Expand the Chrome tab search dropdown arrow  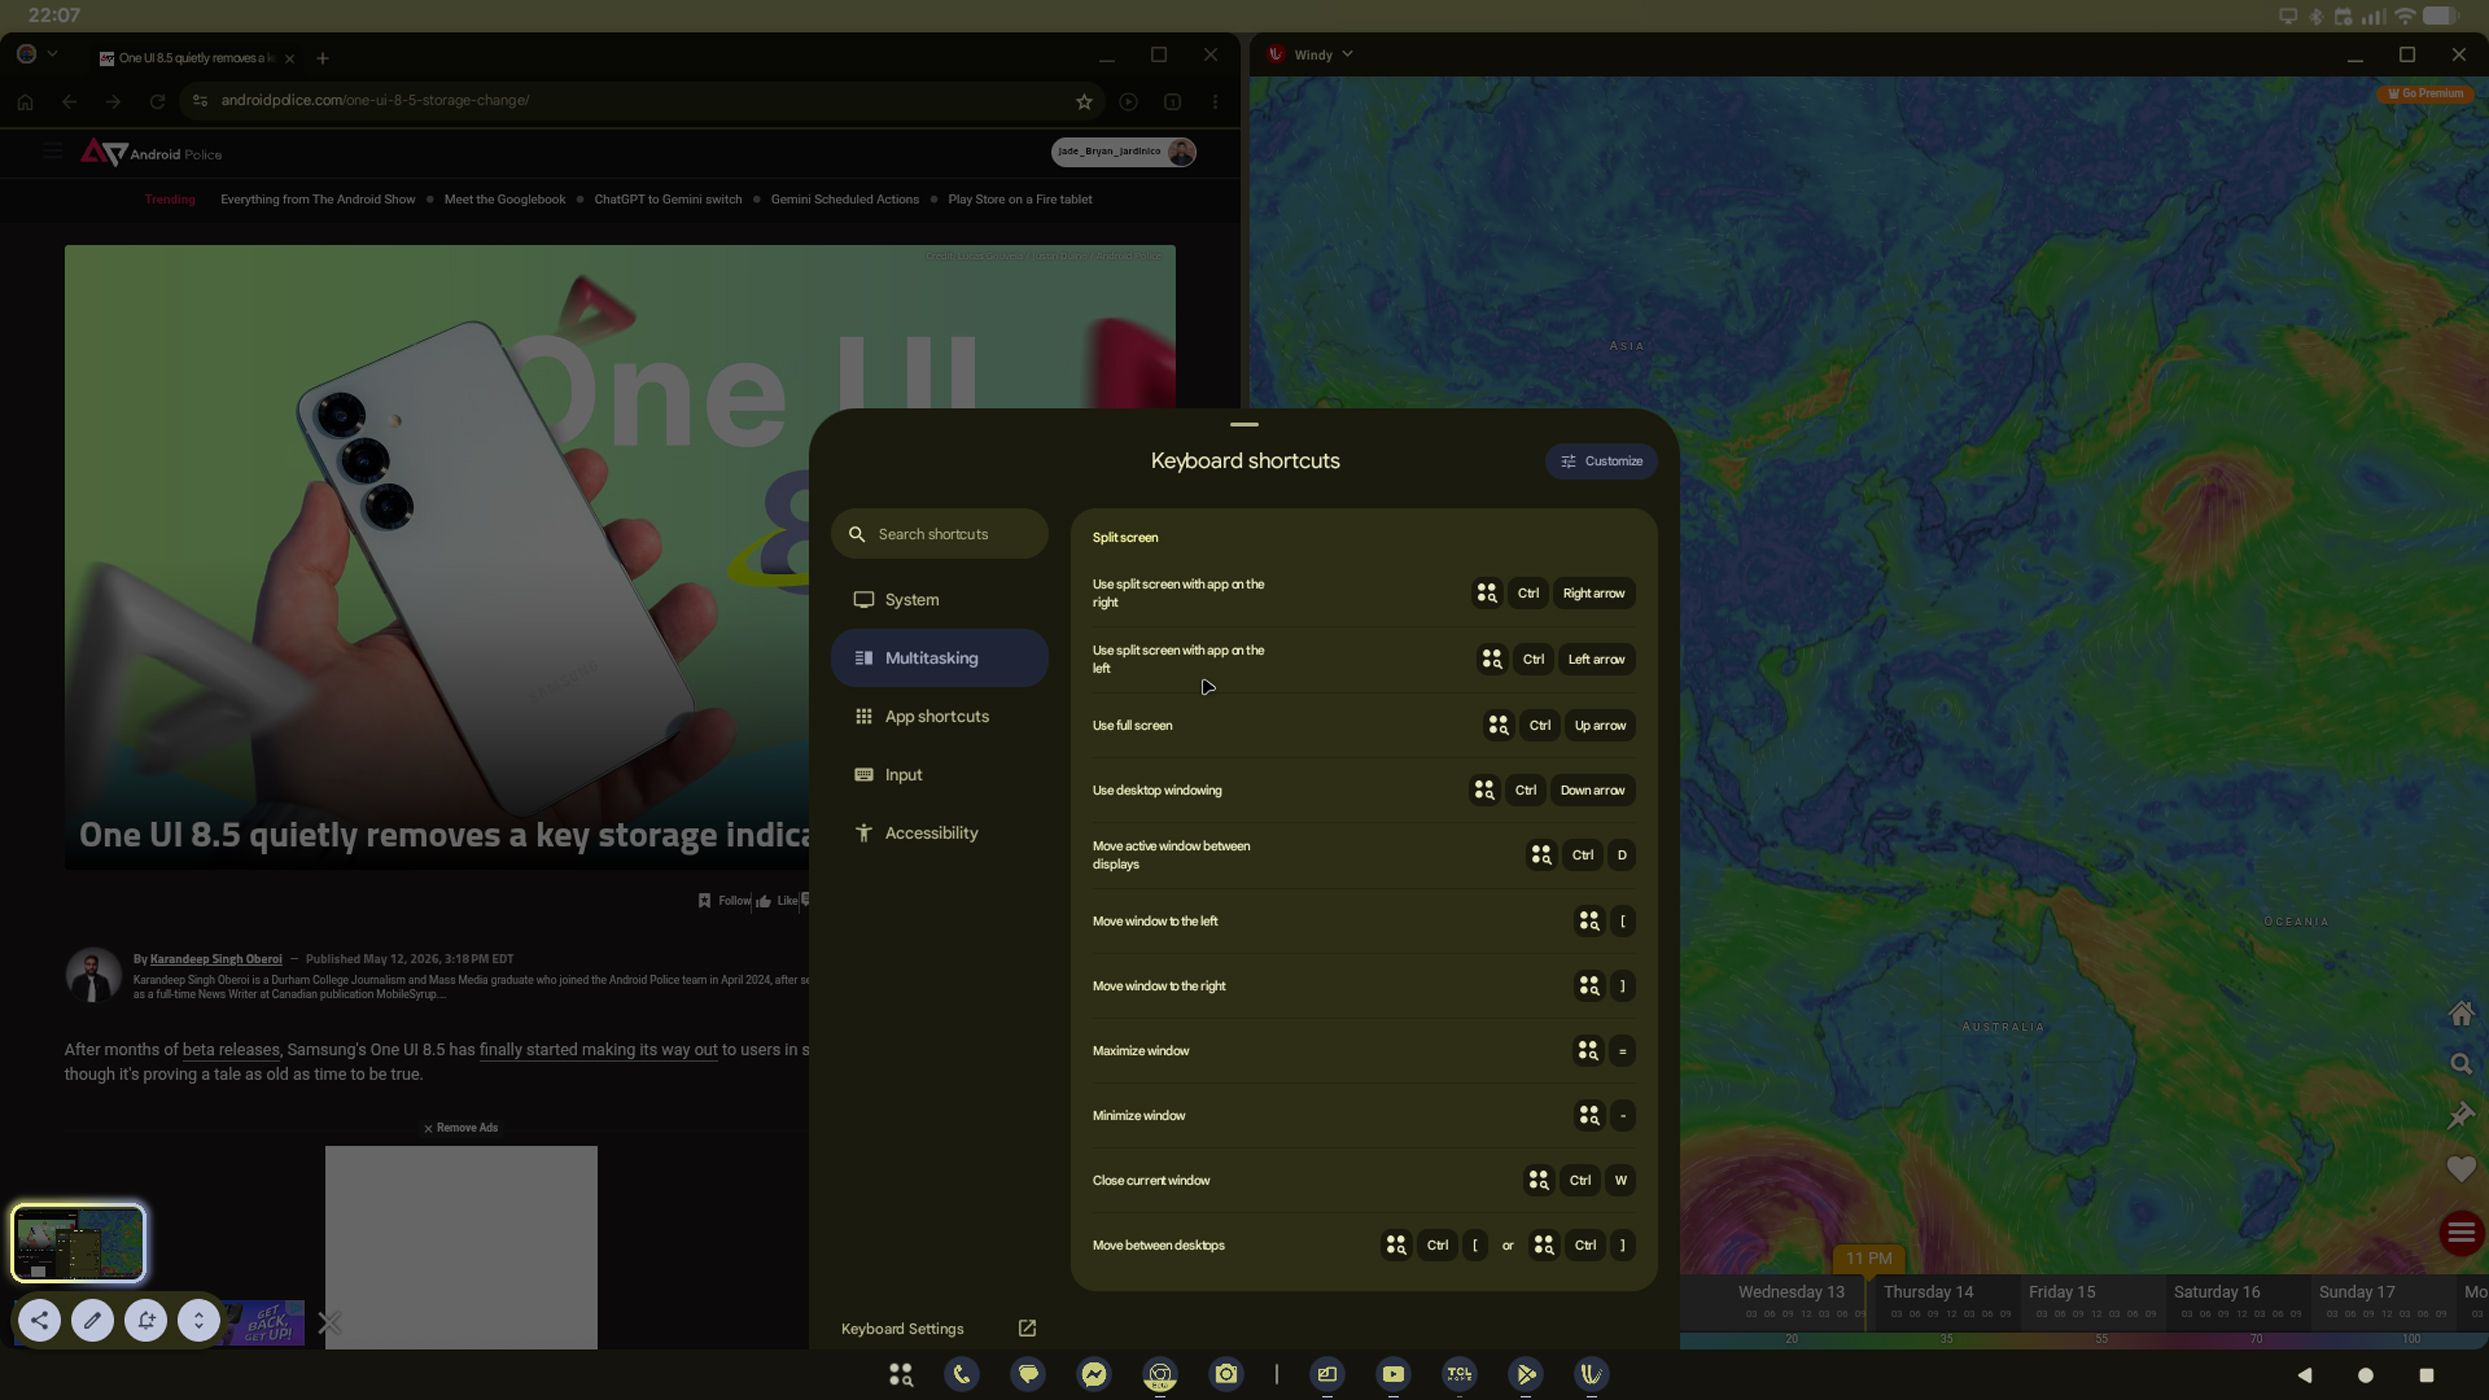pyautogui.click(x=52, y=54)
